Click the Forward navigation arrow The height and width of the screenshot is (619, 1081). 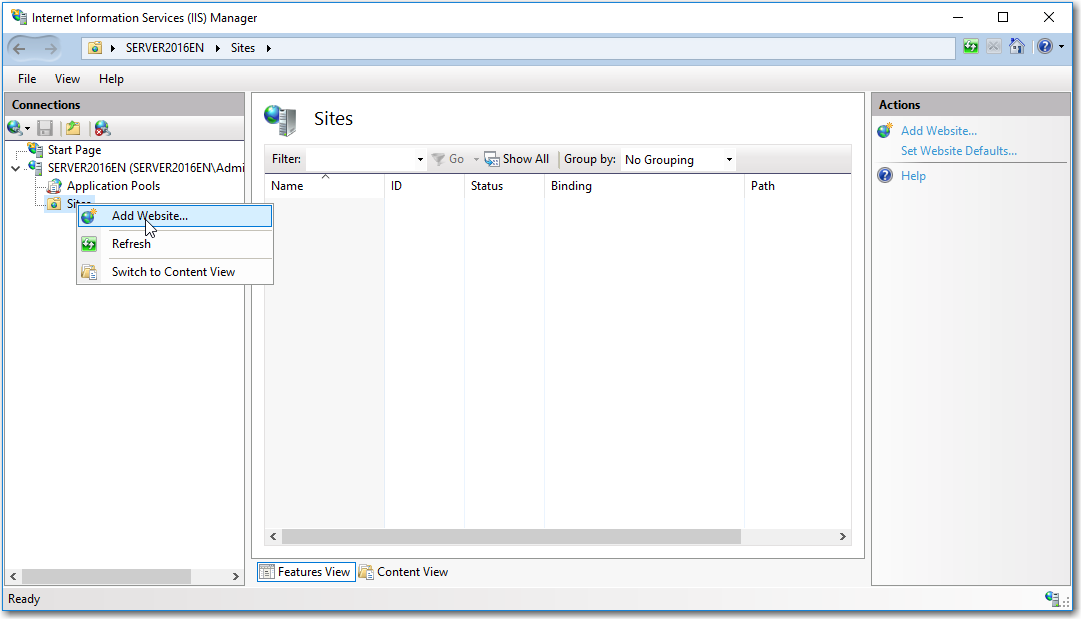click(x=50, y=48)
